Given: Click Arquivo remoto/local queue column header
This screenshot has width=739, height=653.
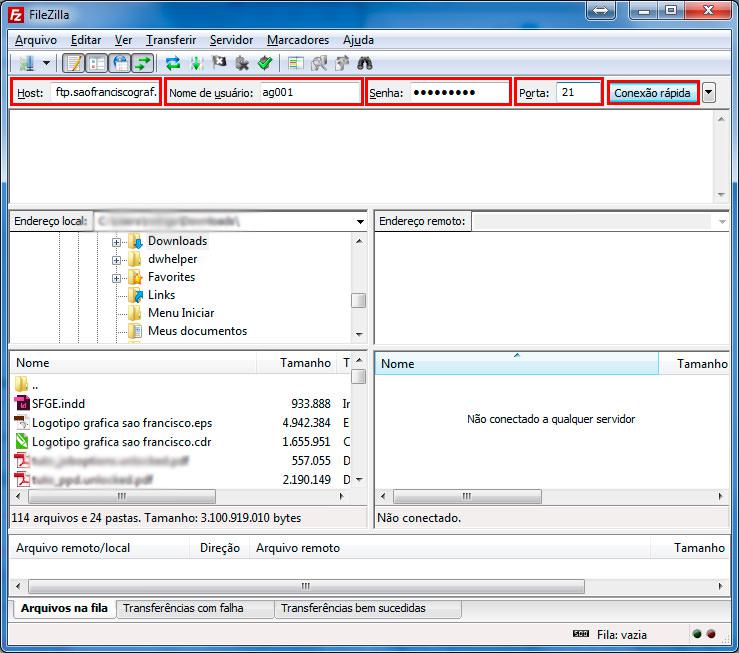Looking at the screenshot, I should (99, 548).
